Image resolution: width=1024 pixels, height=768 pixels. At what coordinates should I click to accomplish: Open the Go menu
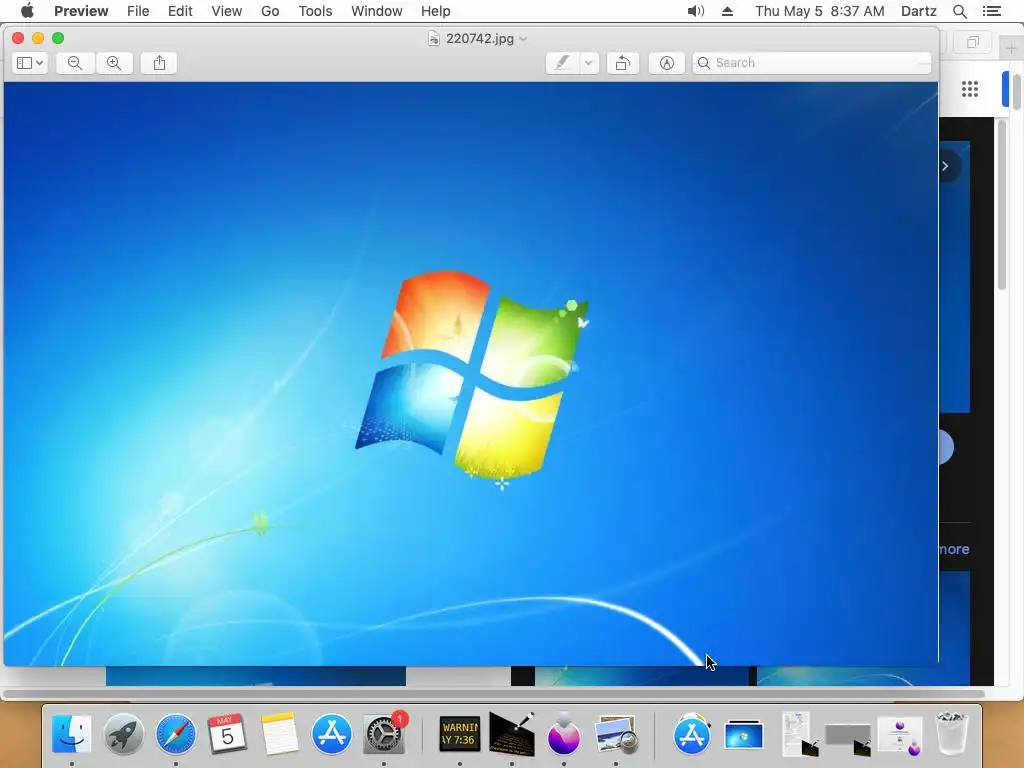point(270,11)
